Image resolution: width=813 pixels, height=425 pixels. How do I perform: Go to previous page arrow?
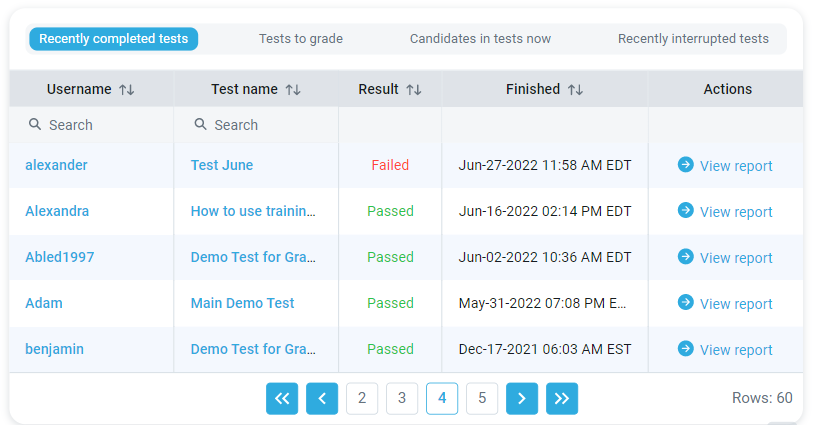(x=322, y=398)
